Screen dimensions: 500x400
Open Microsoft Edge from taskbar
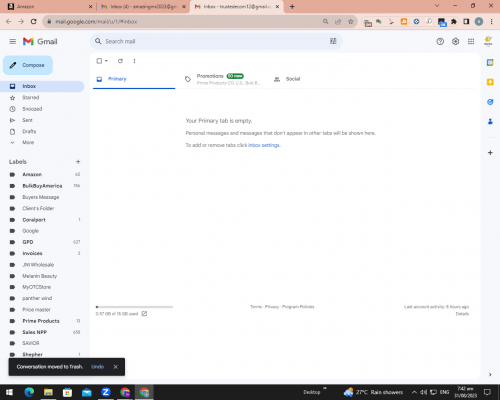(29, 392)
